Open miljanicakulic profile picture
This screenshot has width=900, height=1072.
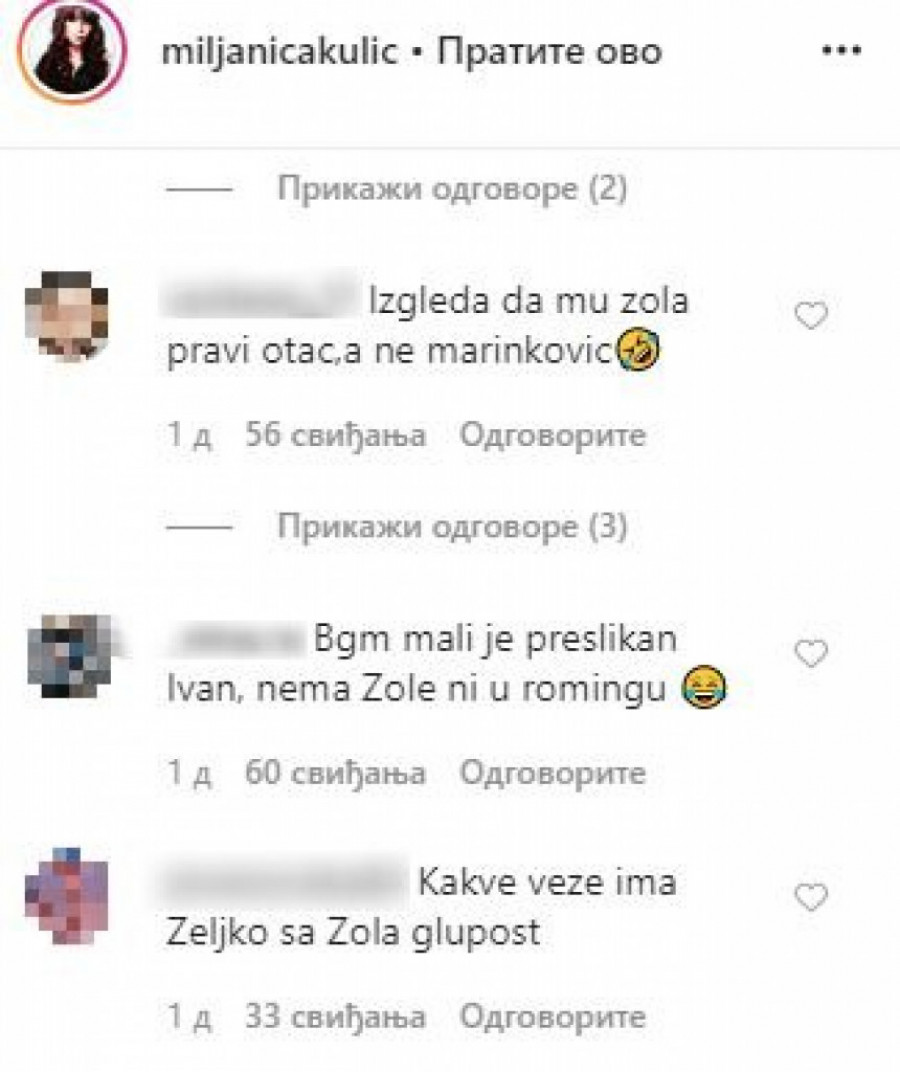(72, 52)
